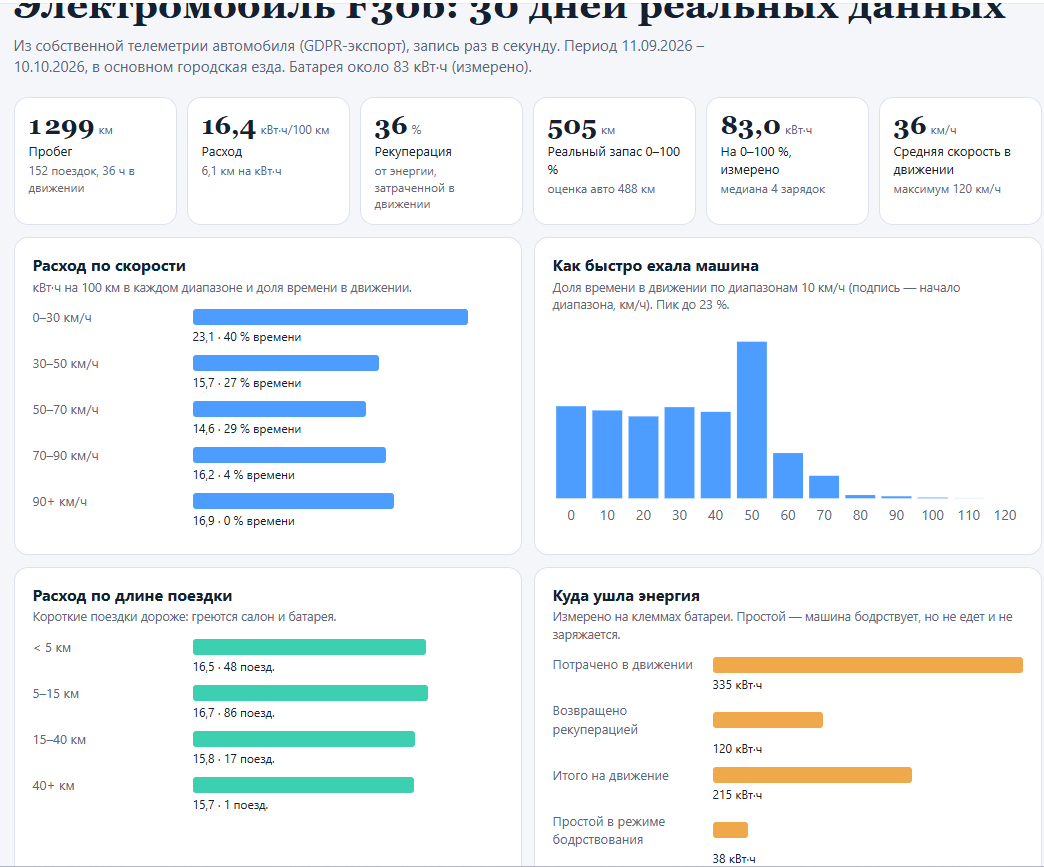Click the 505 км real range value
This screenshot has width=1044, height=867.
click(x=581, y=128)
